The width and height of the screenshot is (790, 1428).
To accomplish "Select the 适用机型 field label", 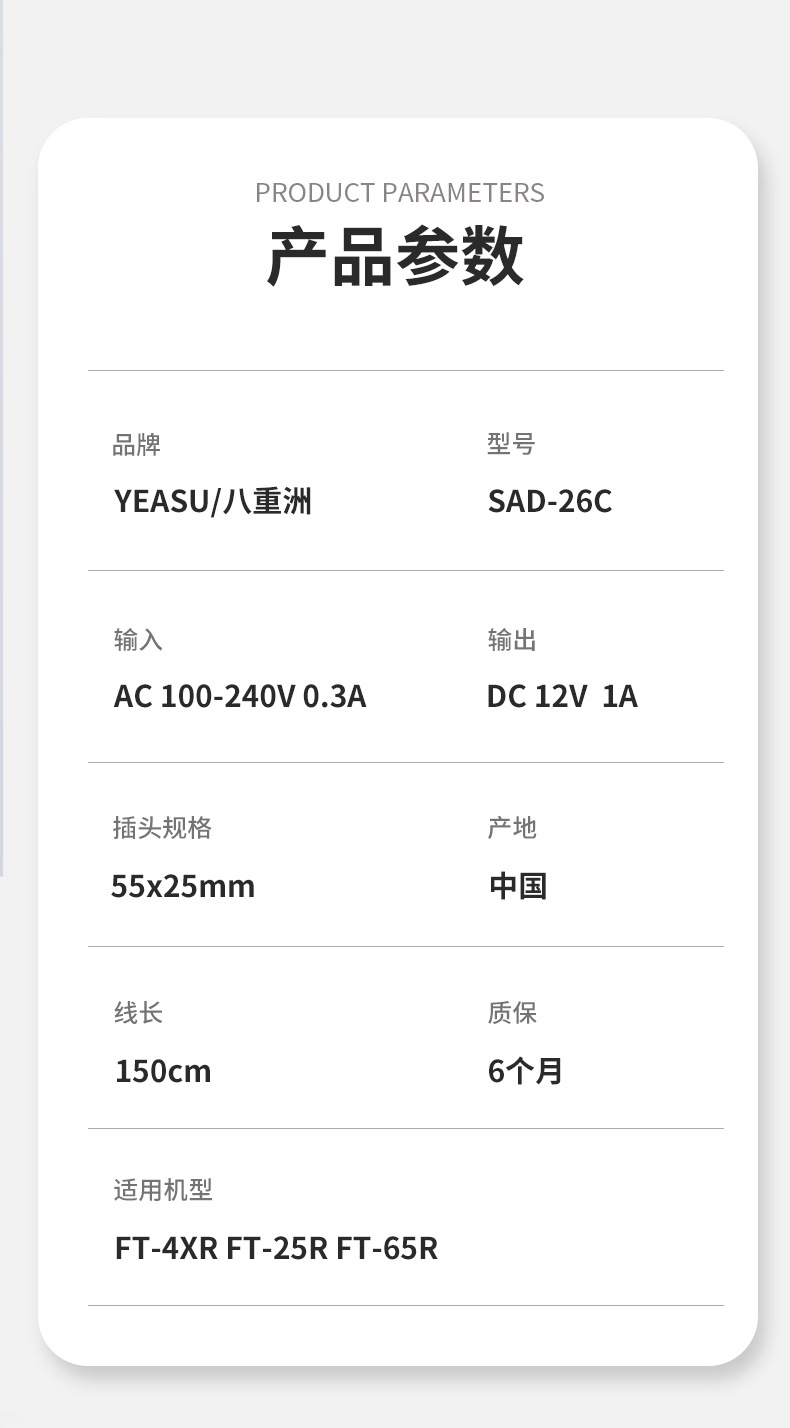I will pyautogui.click(x=163, y=1190).
